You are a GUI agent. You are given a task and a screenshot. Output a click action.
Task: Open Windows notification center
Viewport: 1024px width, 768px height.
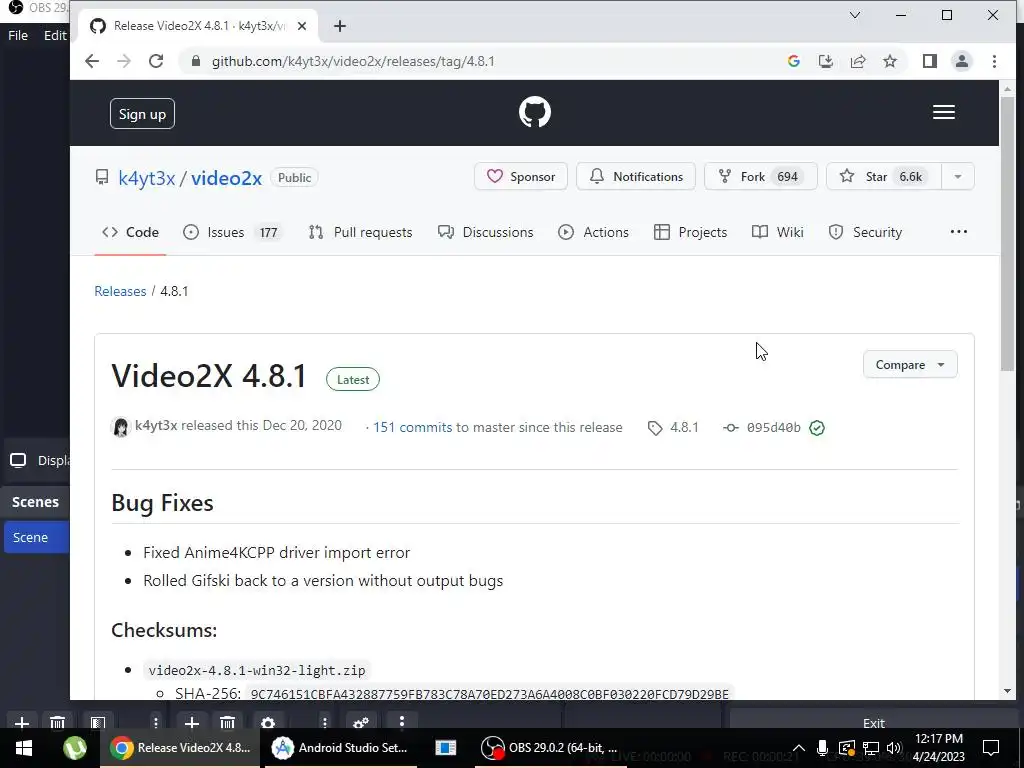coord(991,748)
